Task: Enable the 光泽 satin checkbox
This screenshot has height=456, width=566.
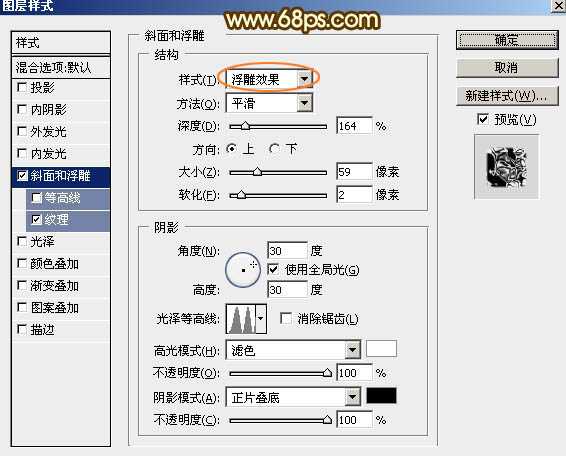Action: [x=22, y=241]
